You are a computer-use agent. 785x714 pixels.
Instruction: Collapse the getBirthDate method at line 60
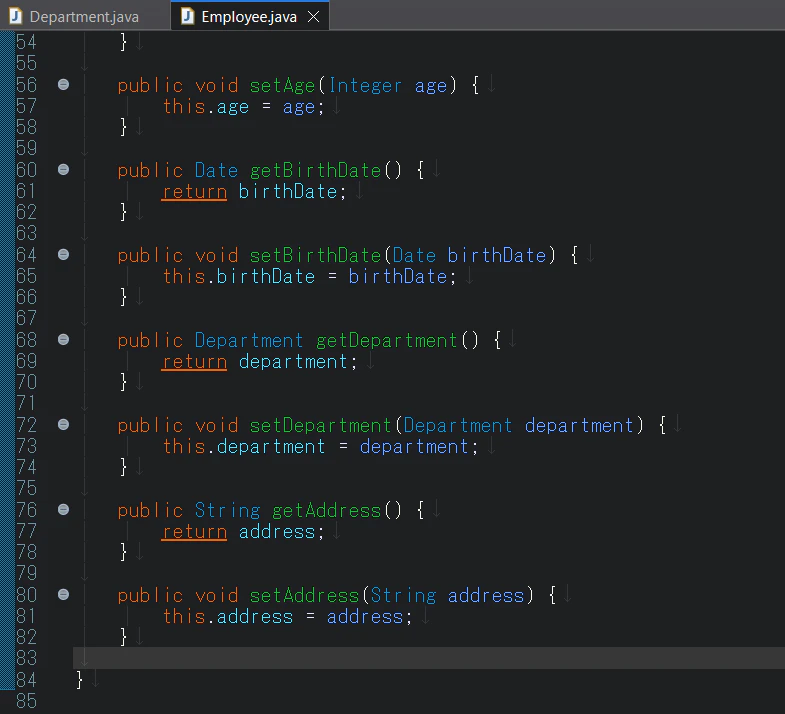point(64,170)
